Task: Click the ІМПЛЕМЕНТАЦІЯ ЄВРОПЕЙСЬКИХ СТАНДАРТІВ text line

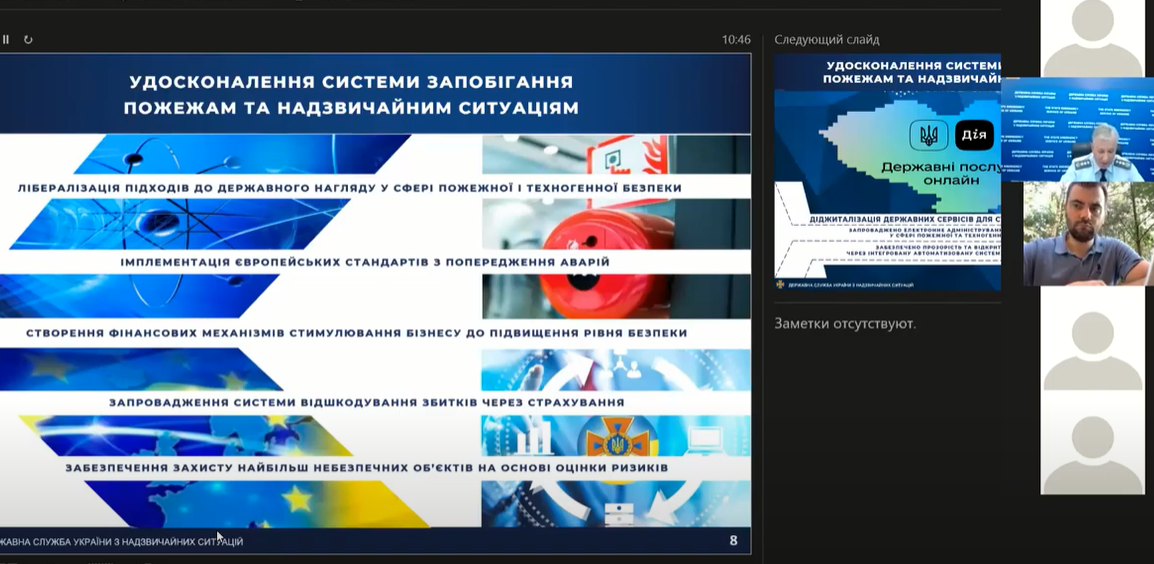Action: 365,262
